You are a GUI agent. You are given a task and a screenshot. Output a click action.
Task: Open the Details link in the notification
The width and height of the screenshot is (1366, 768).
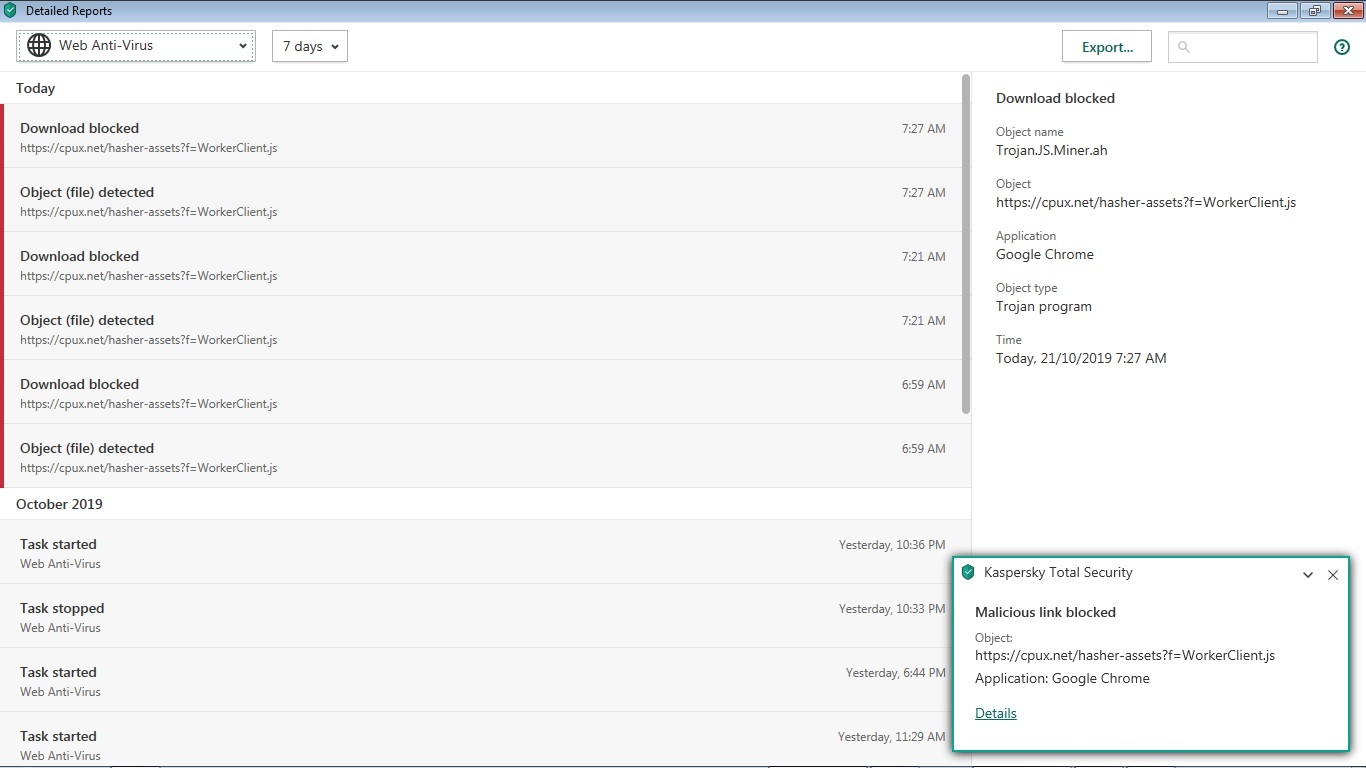pyautogui.click(x=996, y=713)
